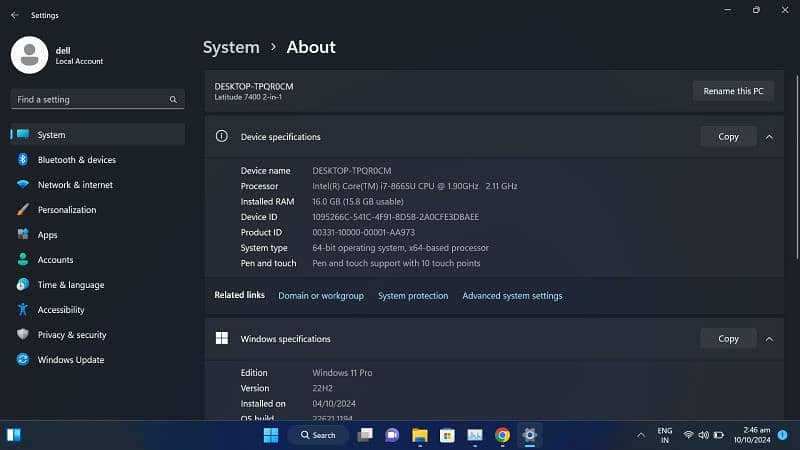Open Privacy & security settings
Viewport: 800px width, 450px height.
[x=71, y=335]
